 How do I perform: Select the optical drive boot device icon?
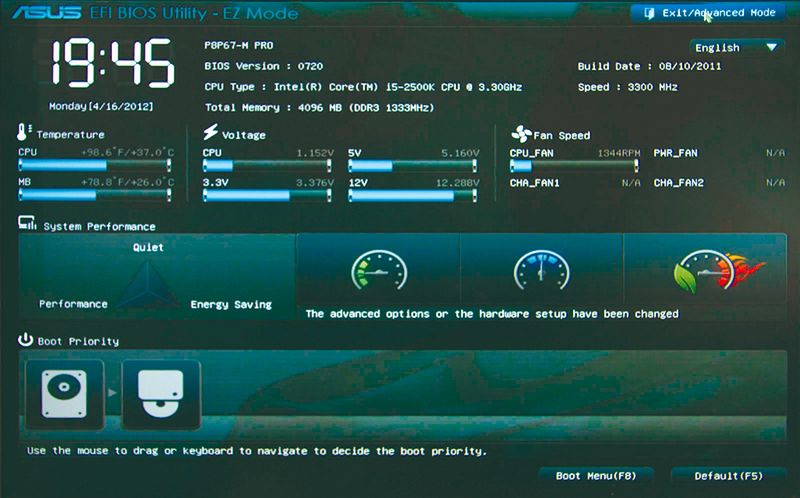click(161, 394)
